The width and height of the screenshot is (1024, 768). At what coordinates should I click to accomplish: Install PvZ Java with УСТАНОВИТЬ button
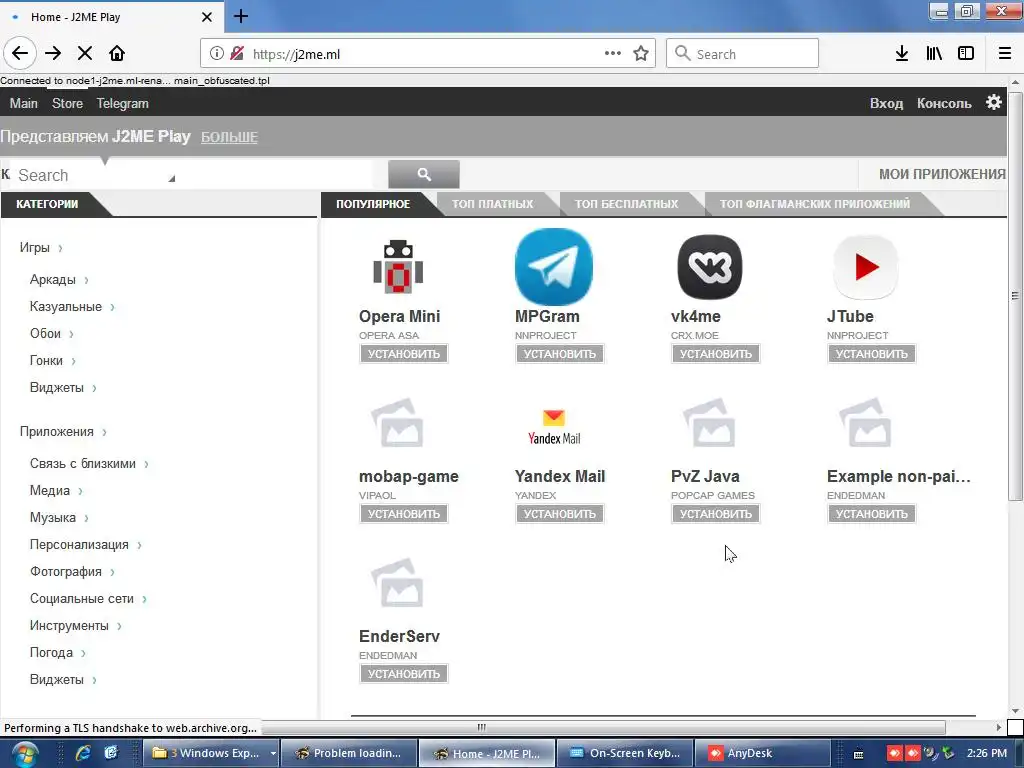pyautogui.click(x=716, y=514)
